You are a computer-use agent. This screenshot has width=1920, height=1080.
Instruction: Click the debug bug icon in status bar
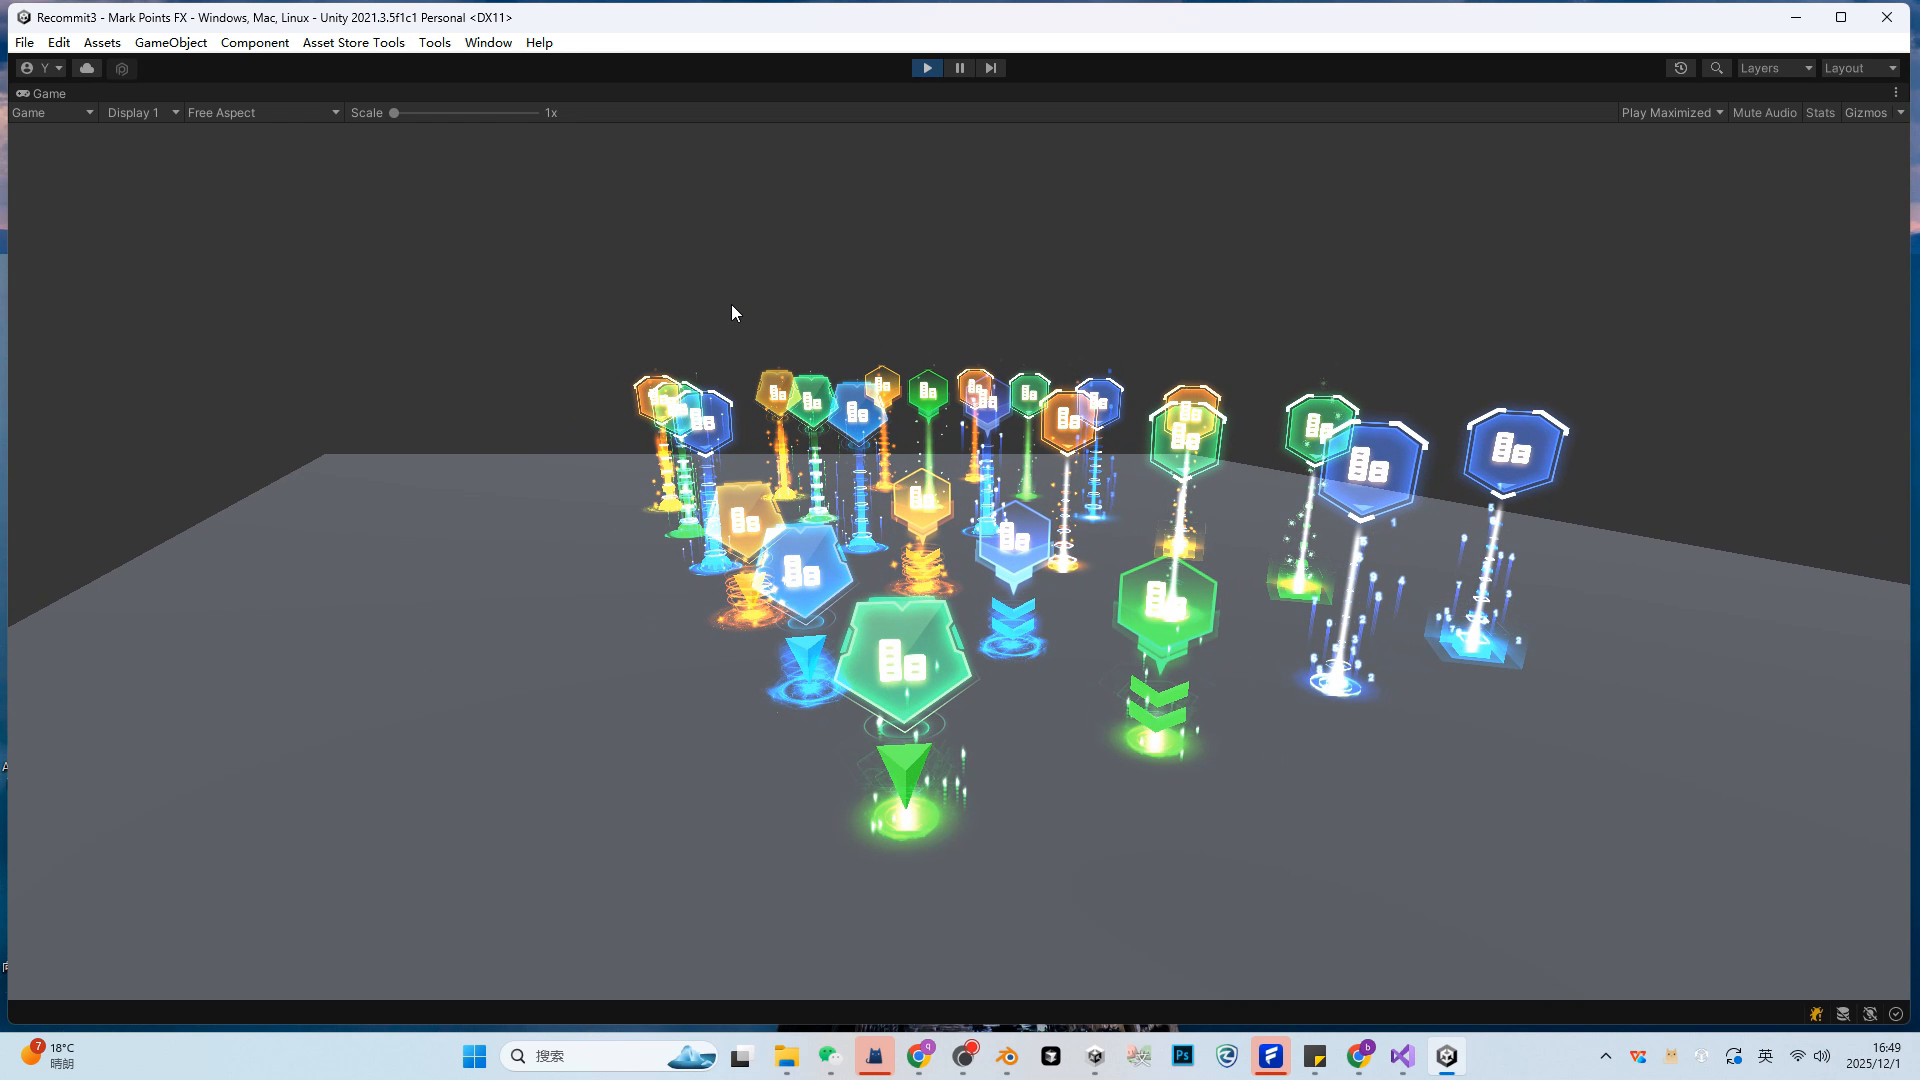tap(1816, 1014)
